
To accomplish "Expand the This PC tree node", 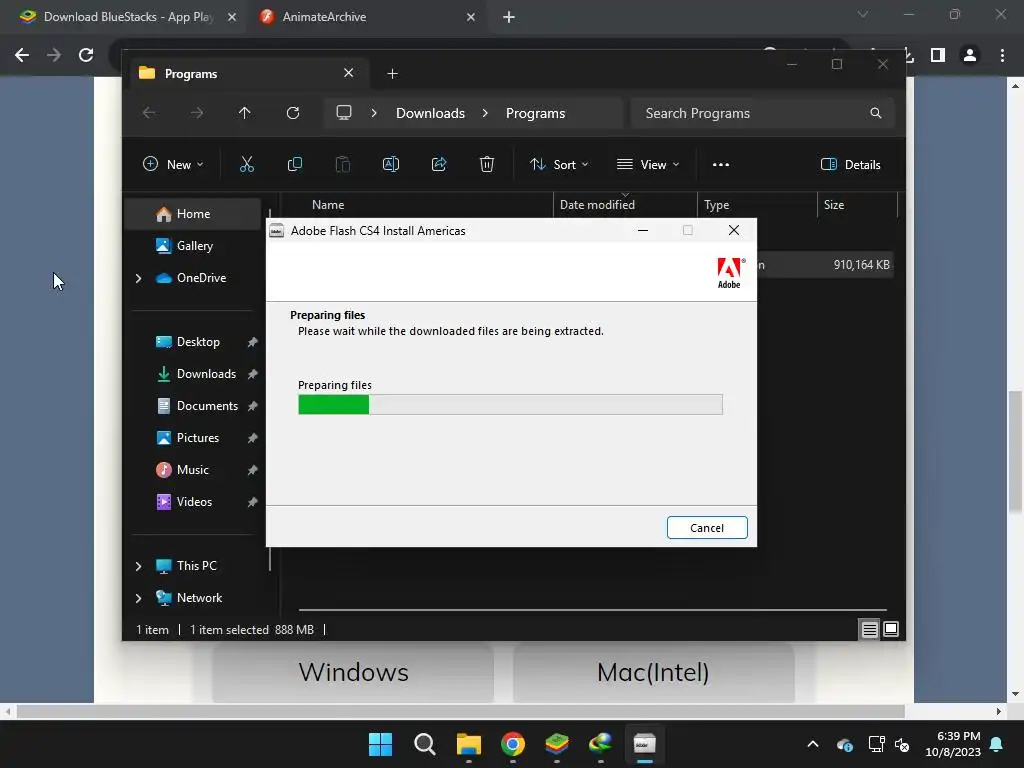I will tap(138, 566).
